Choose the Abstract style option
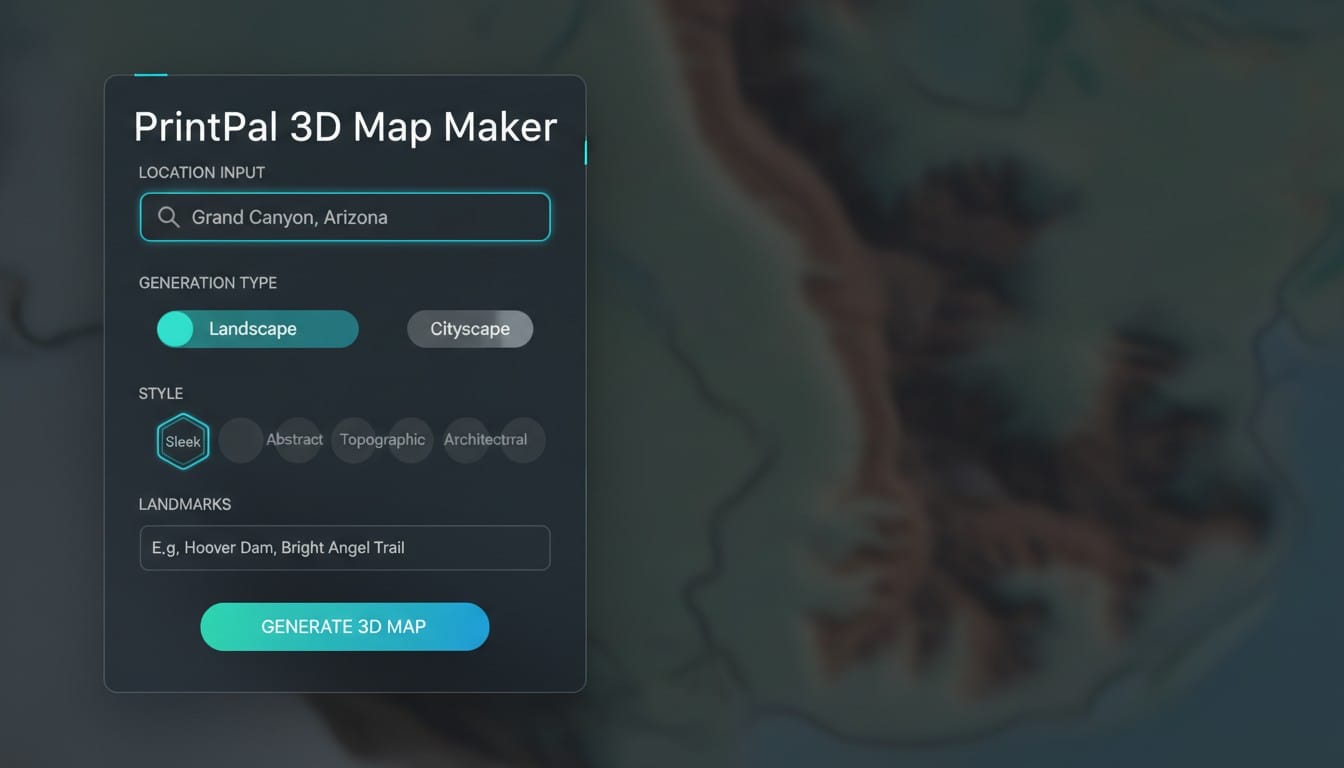 [x=295, y=440]
